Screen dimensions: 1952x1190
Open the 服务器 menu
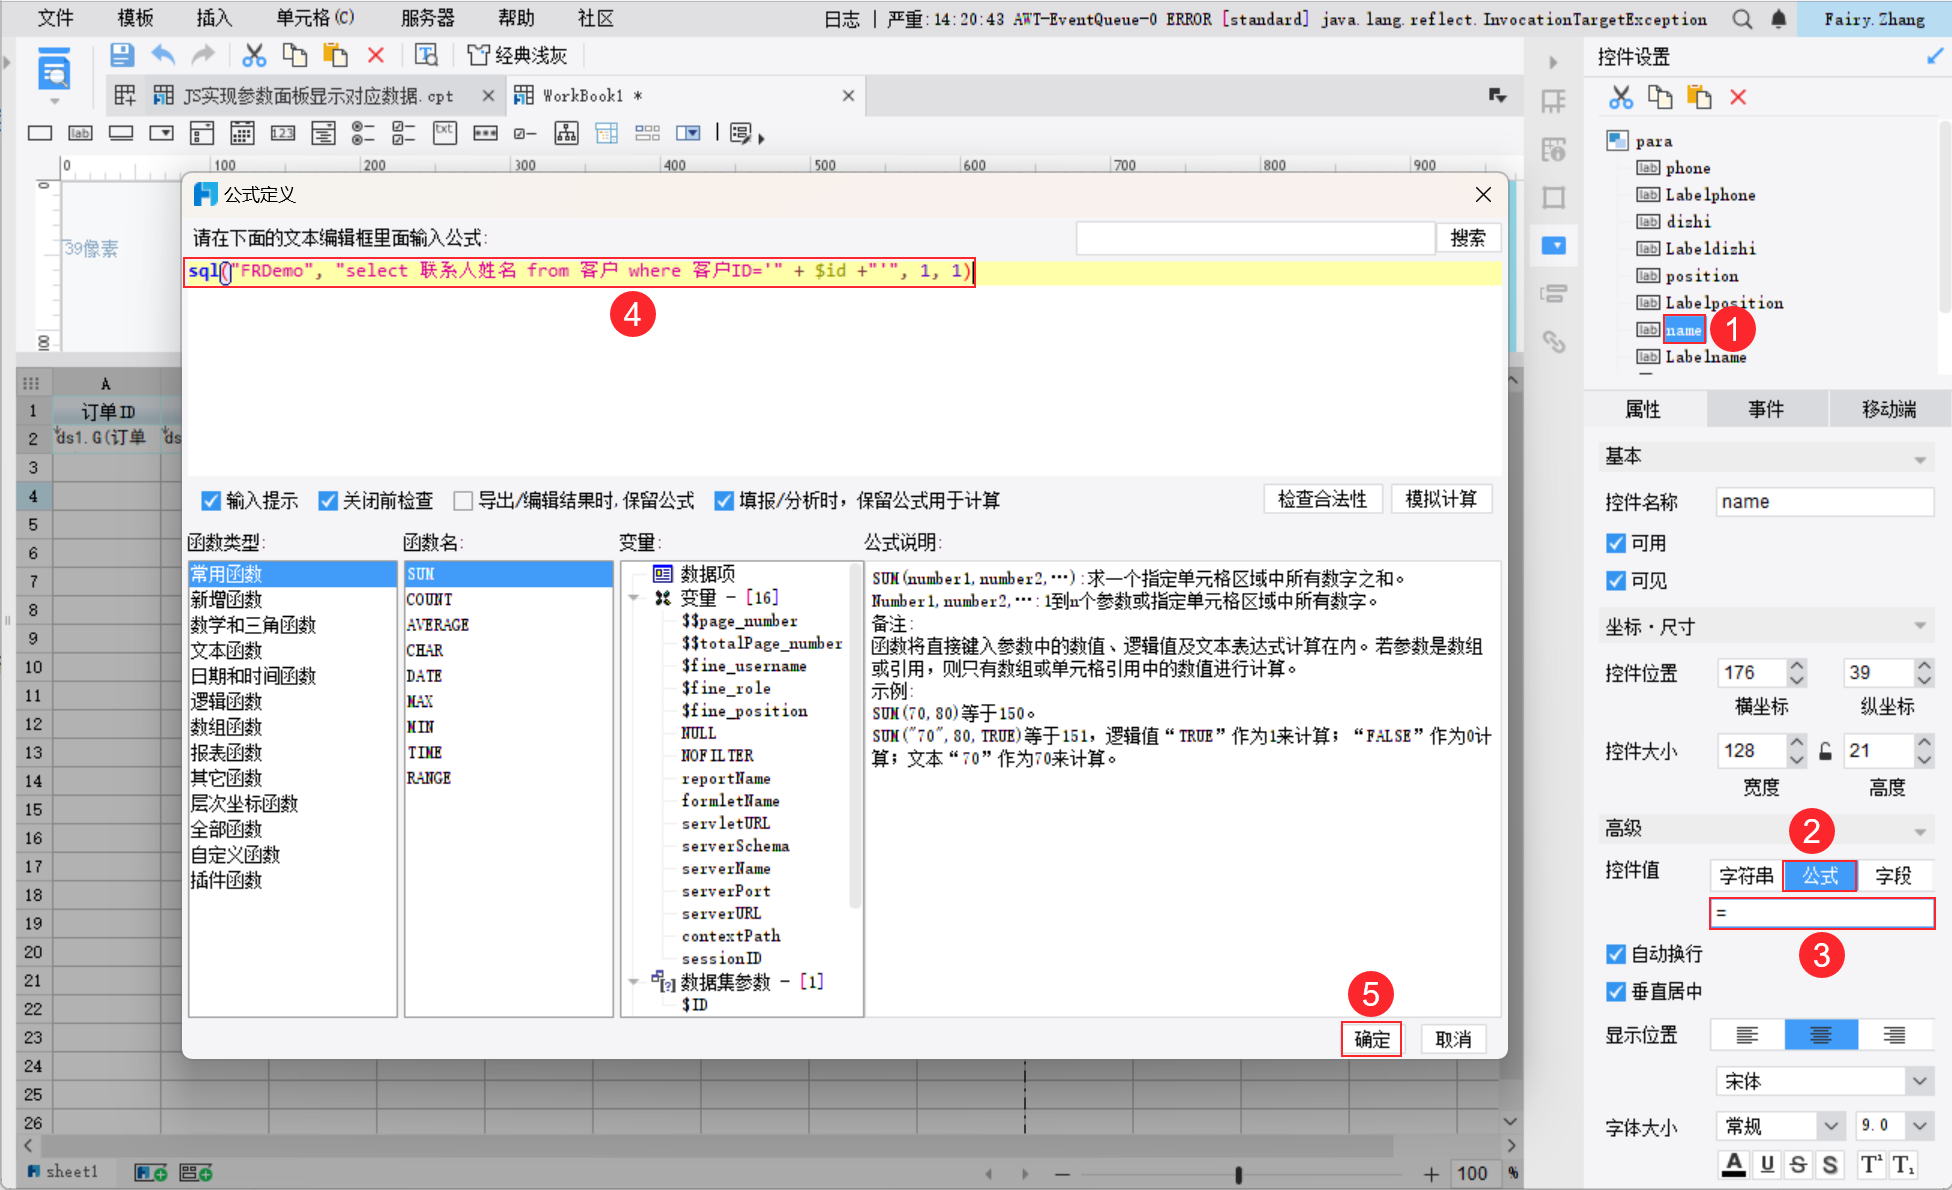click(427, 18)
